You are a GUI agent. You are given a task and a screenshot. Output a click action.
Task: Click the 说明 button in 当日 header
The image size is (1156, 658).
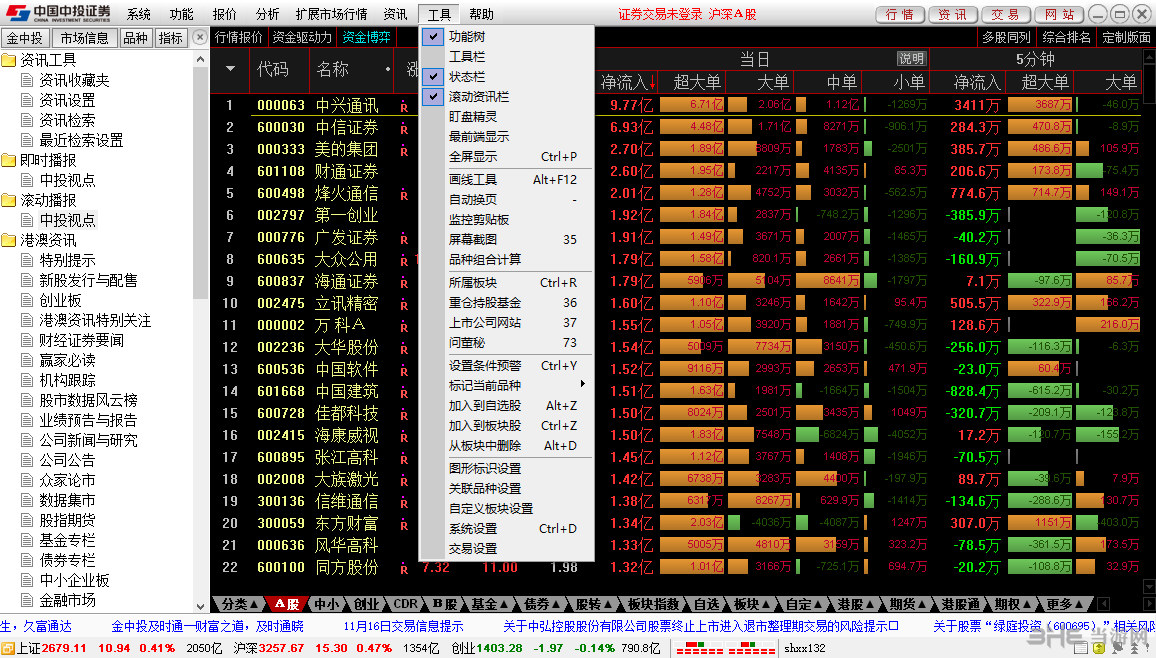(x=911, y=59)
